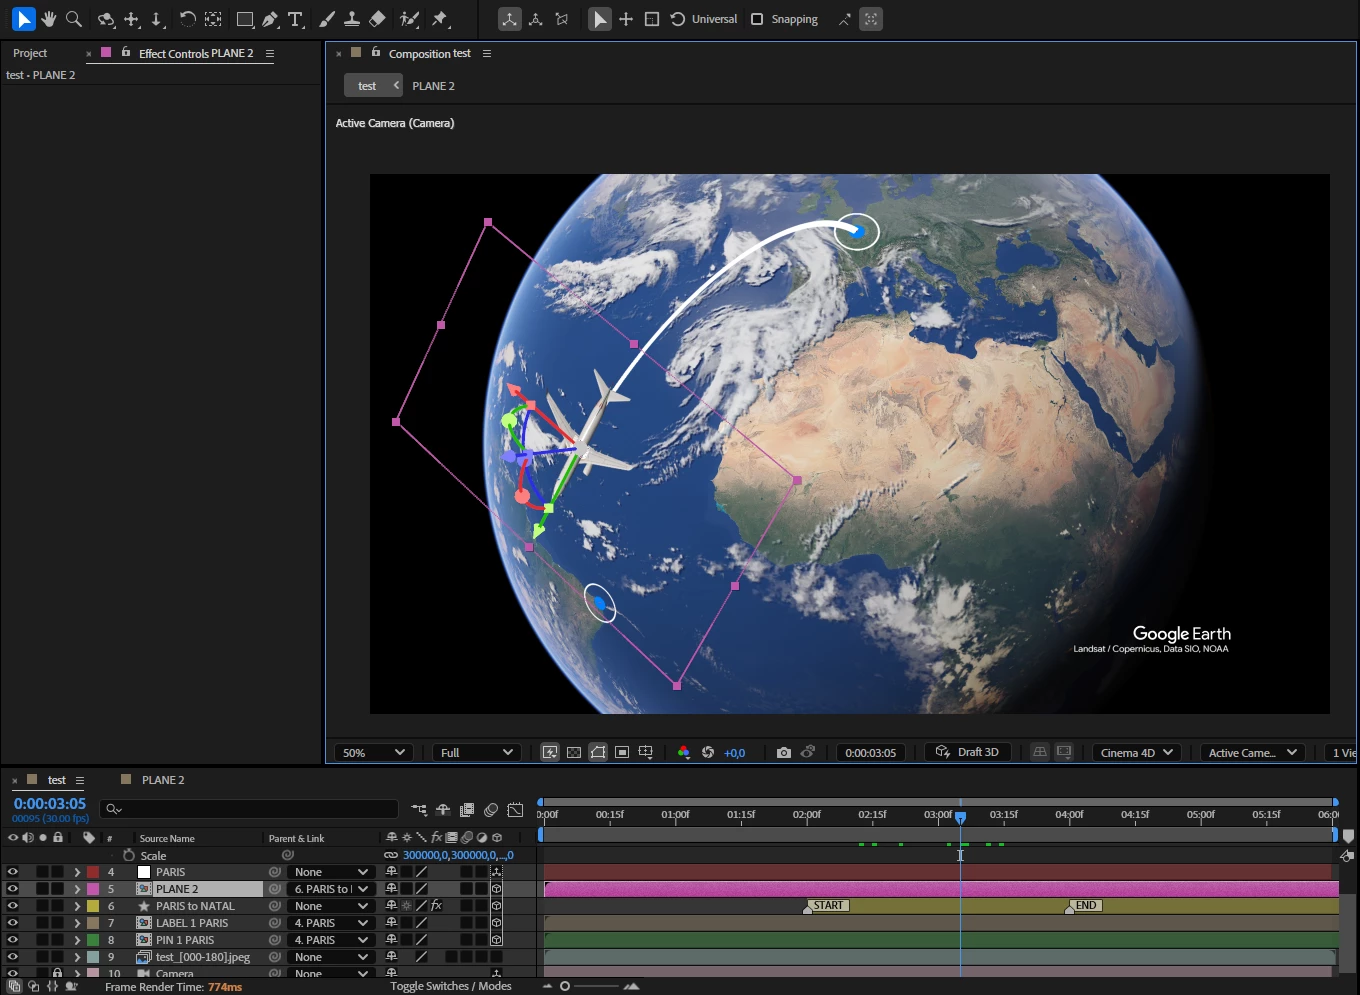Click the END marker in the timeline
Image resolution: width=1360 pixels, height=995 pixels.
tap(1085, 906)
